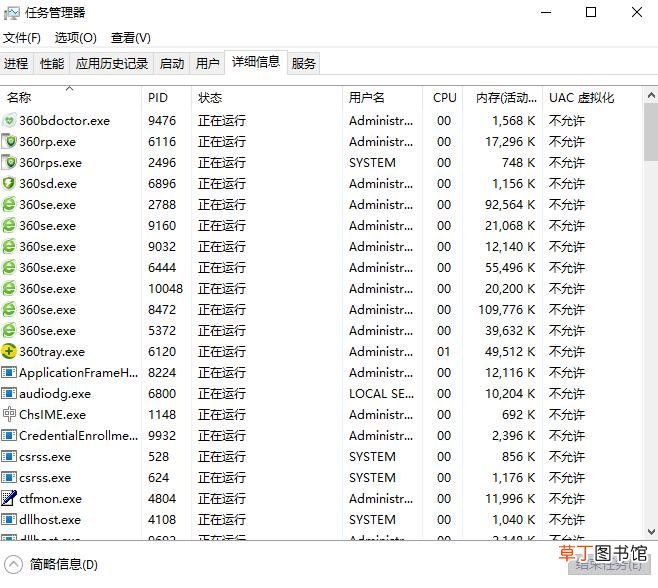Click PID value 1148
The width and height of the screenshot is (658, 588).
coord(162,415)
